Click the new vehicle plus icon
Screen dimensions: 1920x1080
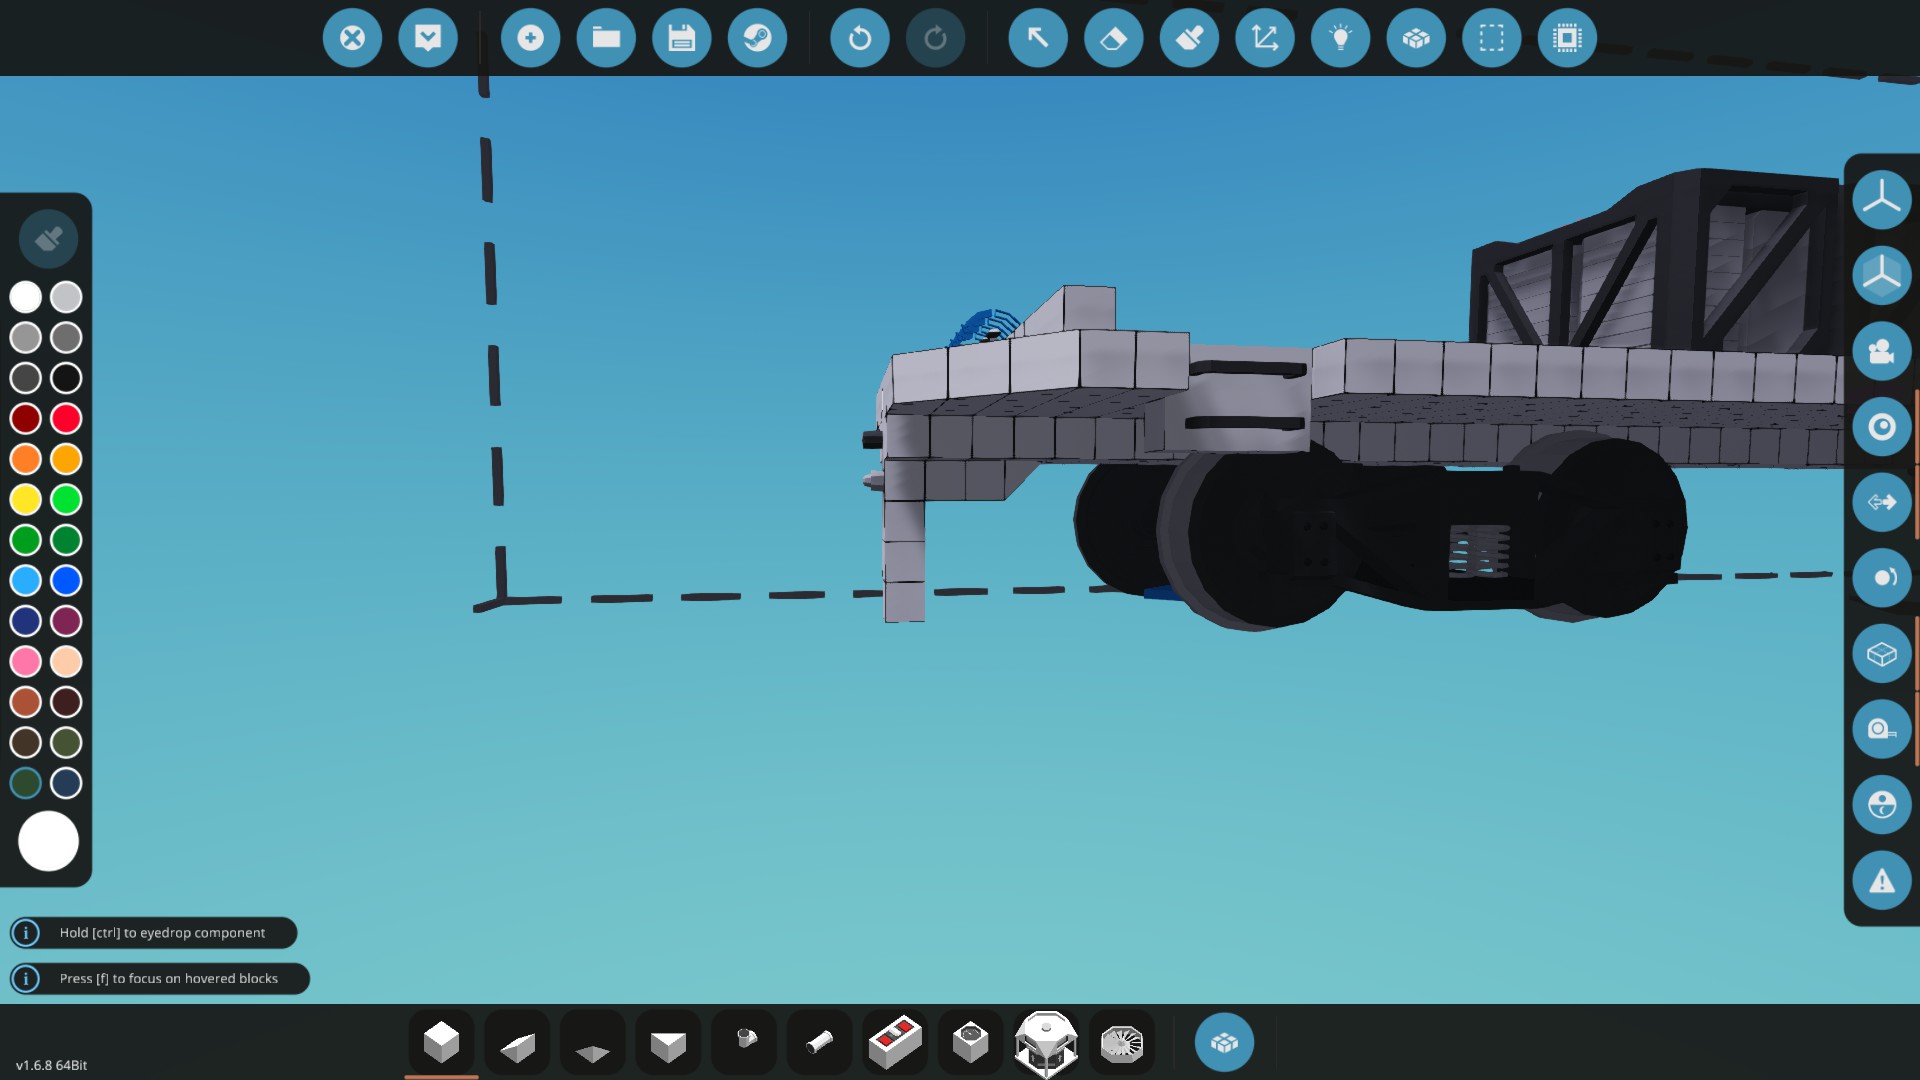point(530,38)
